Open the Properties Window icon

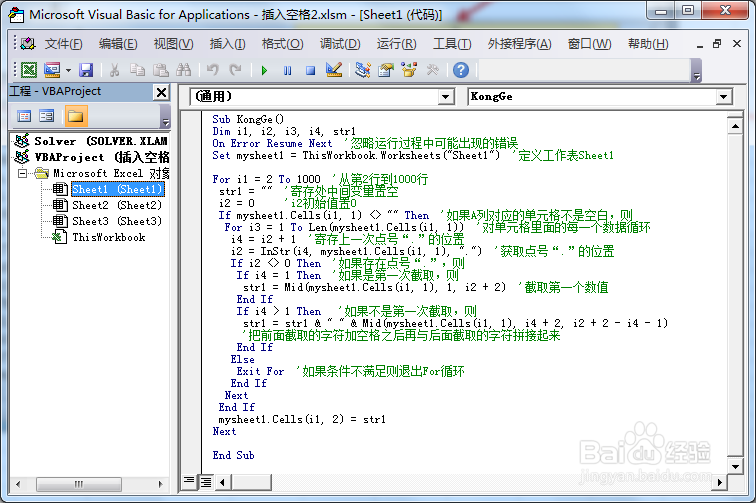point(386,70)
